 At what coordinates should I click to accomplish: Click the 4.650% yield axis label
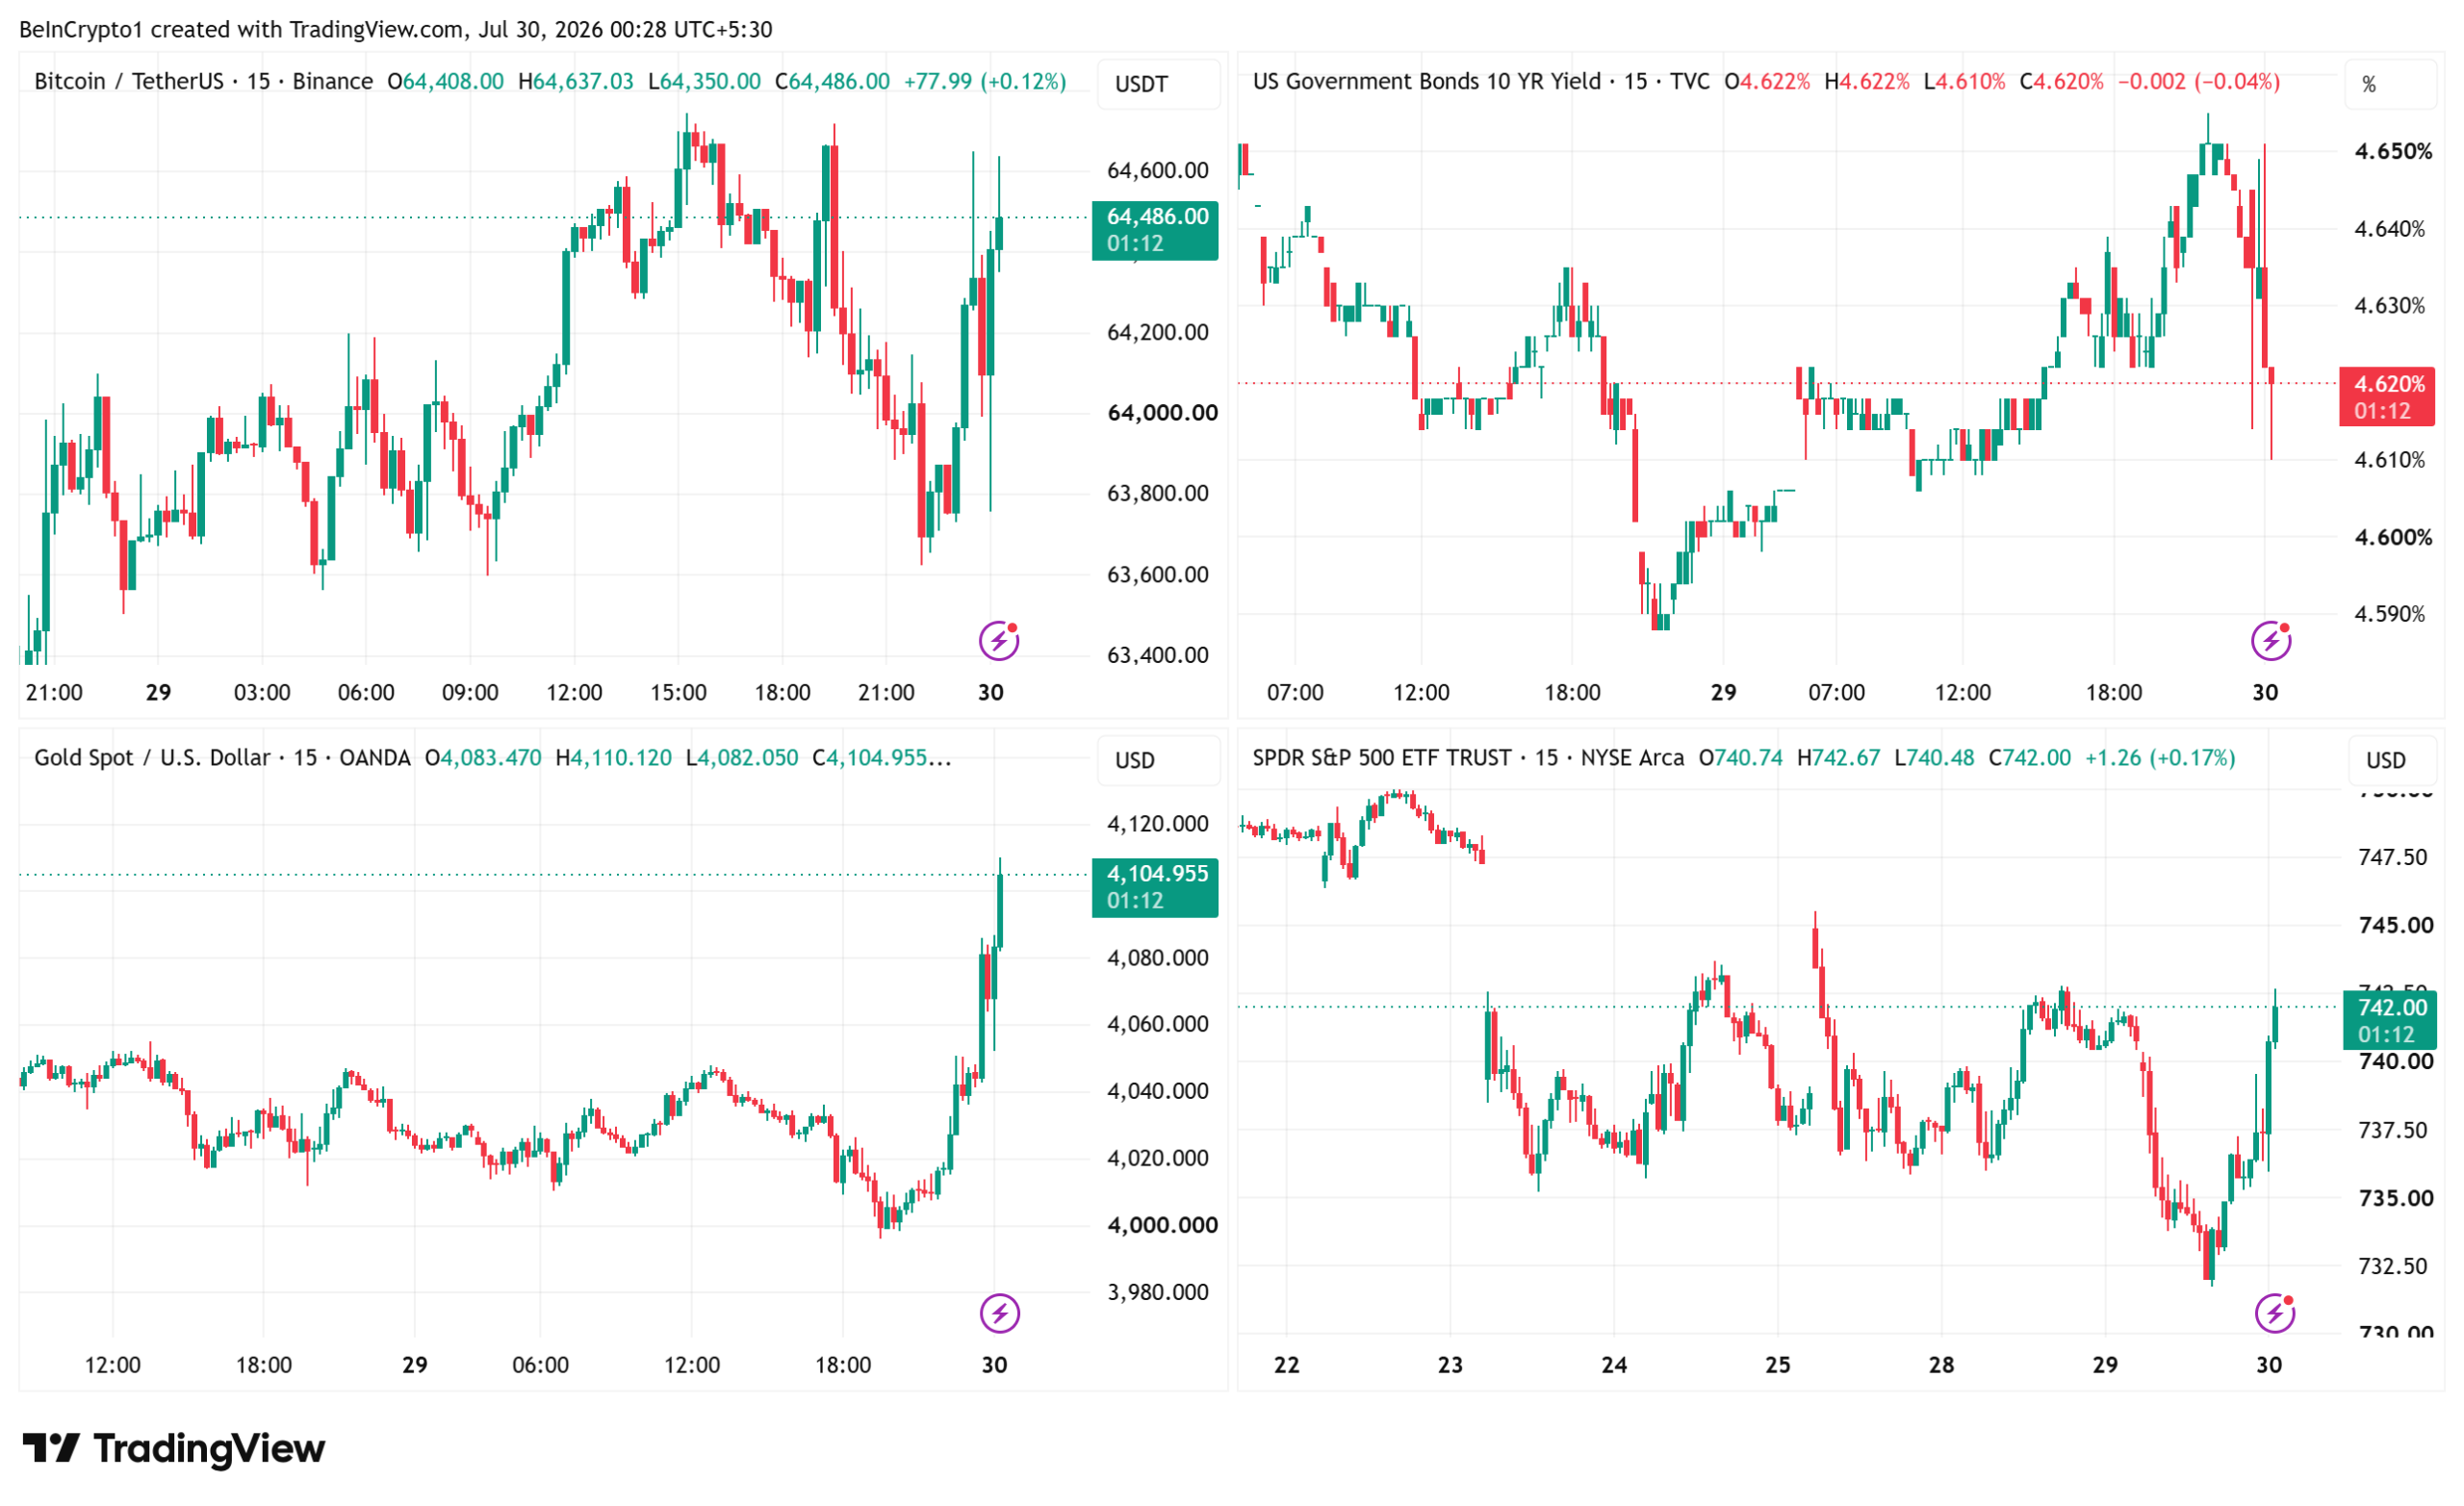(2393, 151)
